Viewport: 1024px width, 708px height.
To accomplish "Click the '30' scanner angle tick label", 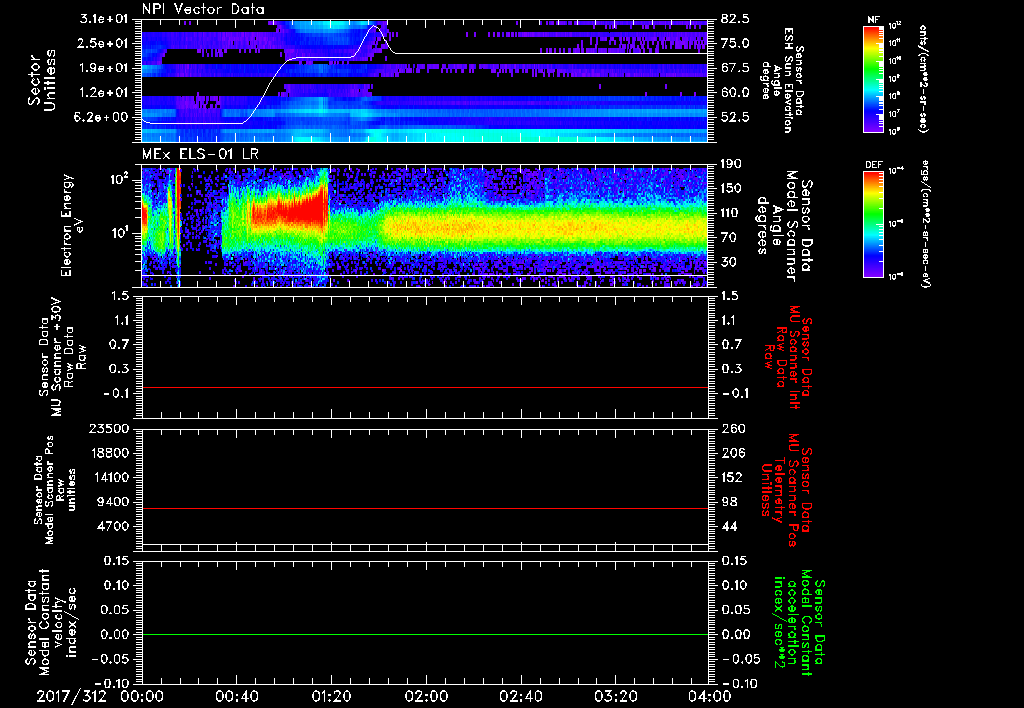I will (729, 263).
